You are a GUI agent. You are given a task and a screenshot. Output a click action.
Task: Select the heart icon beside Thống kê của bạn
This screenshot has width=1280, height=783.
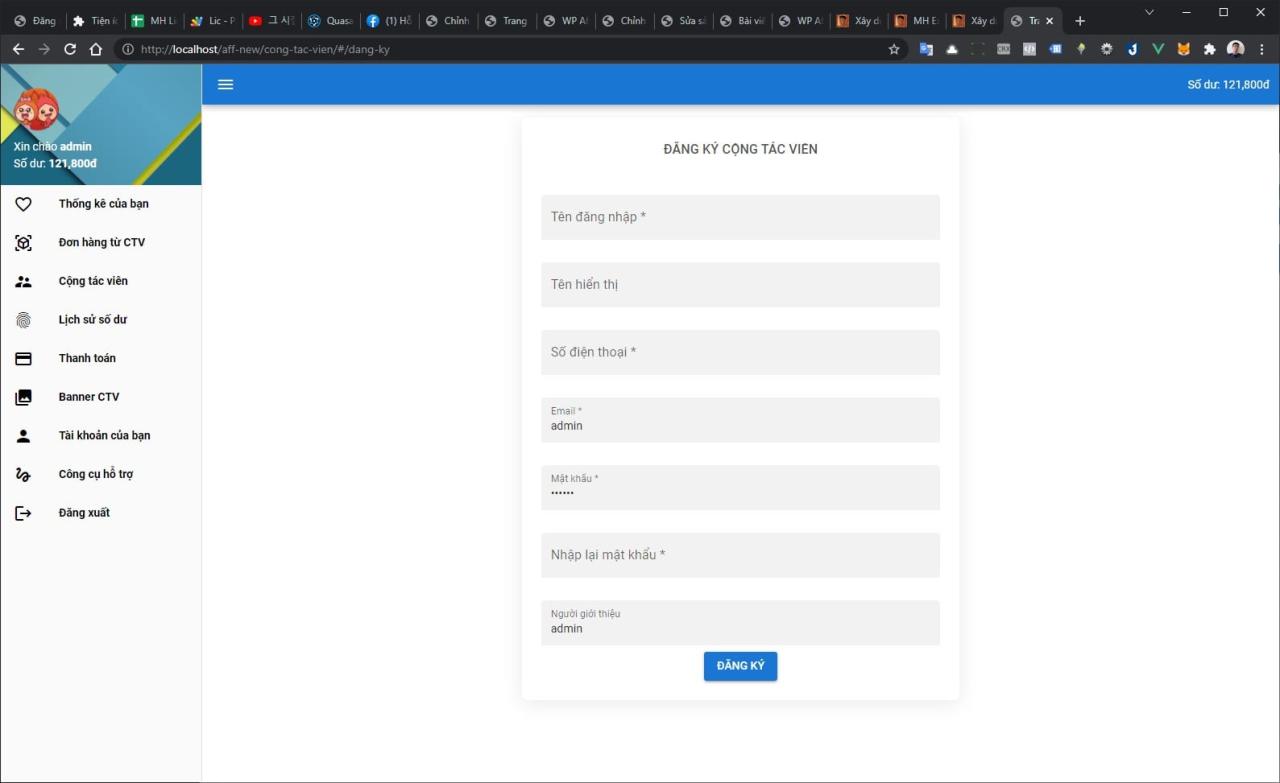pos(23,203)
